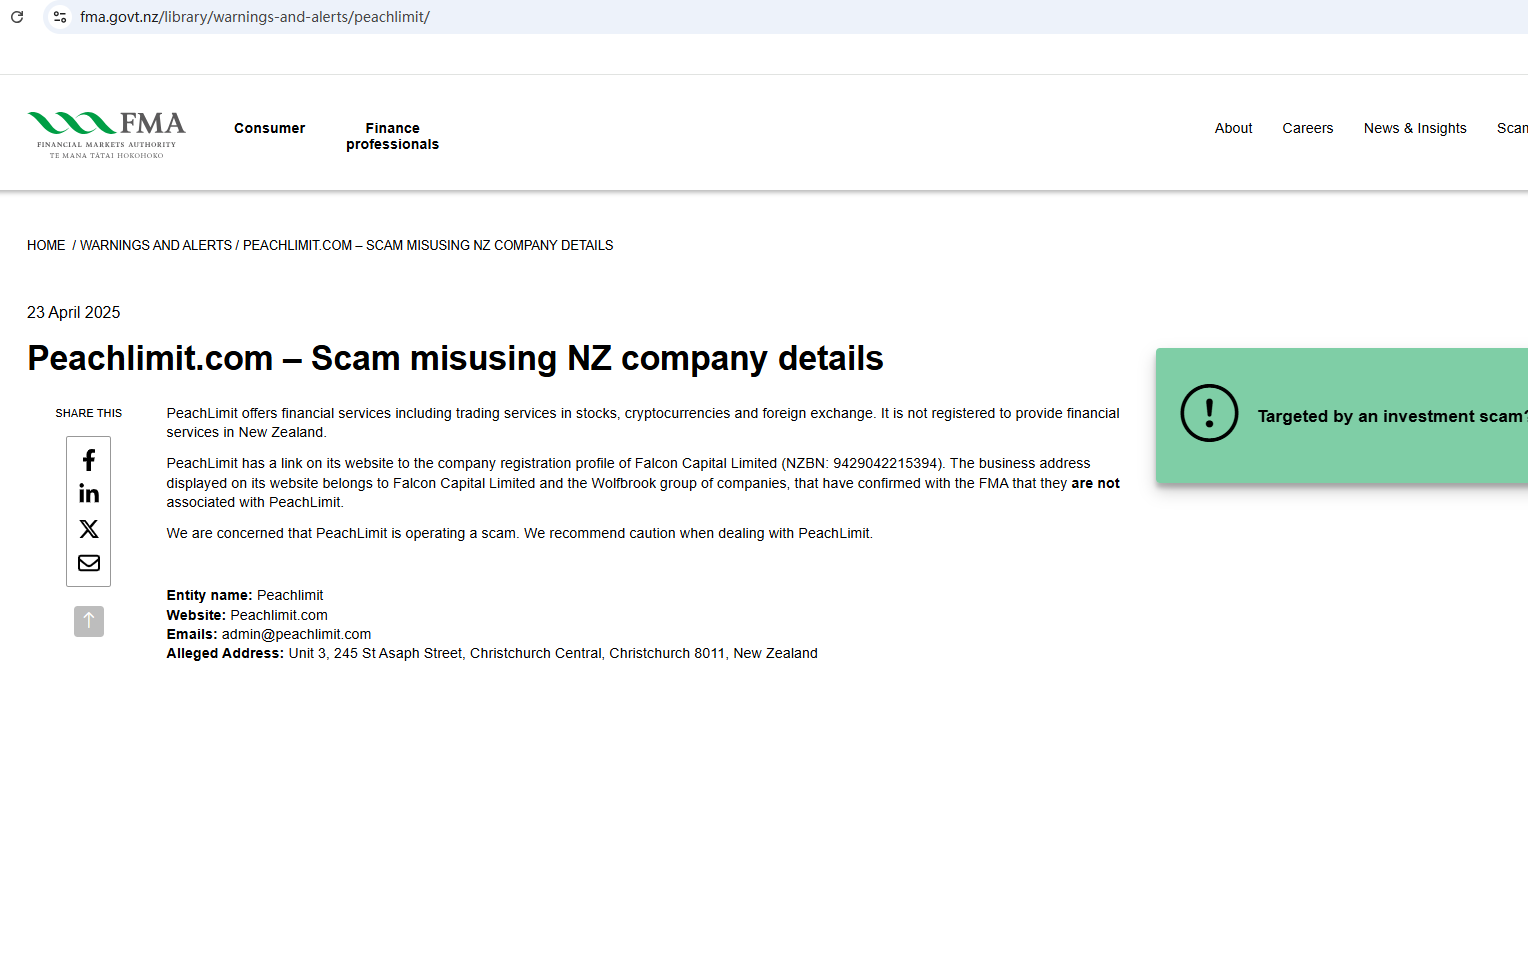Open the Finance professionals menu
Screen dimensions: 1528x974
(392, 136)
